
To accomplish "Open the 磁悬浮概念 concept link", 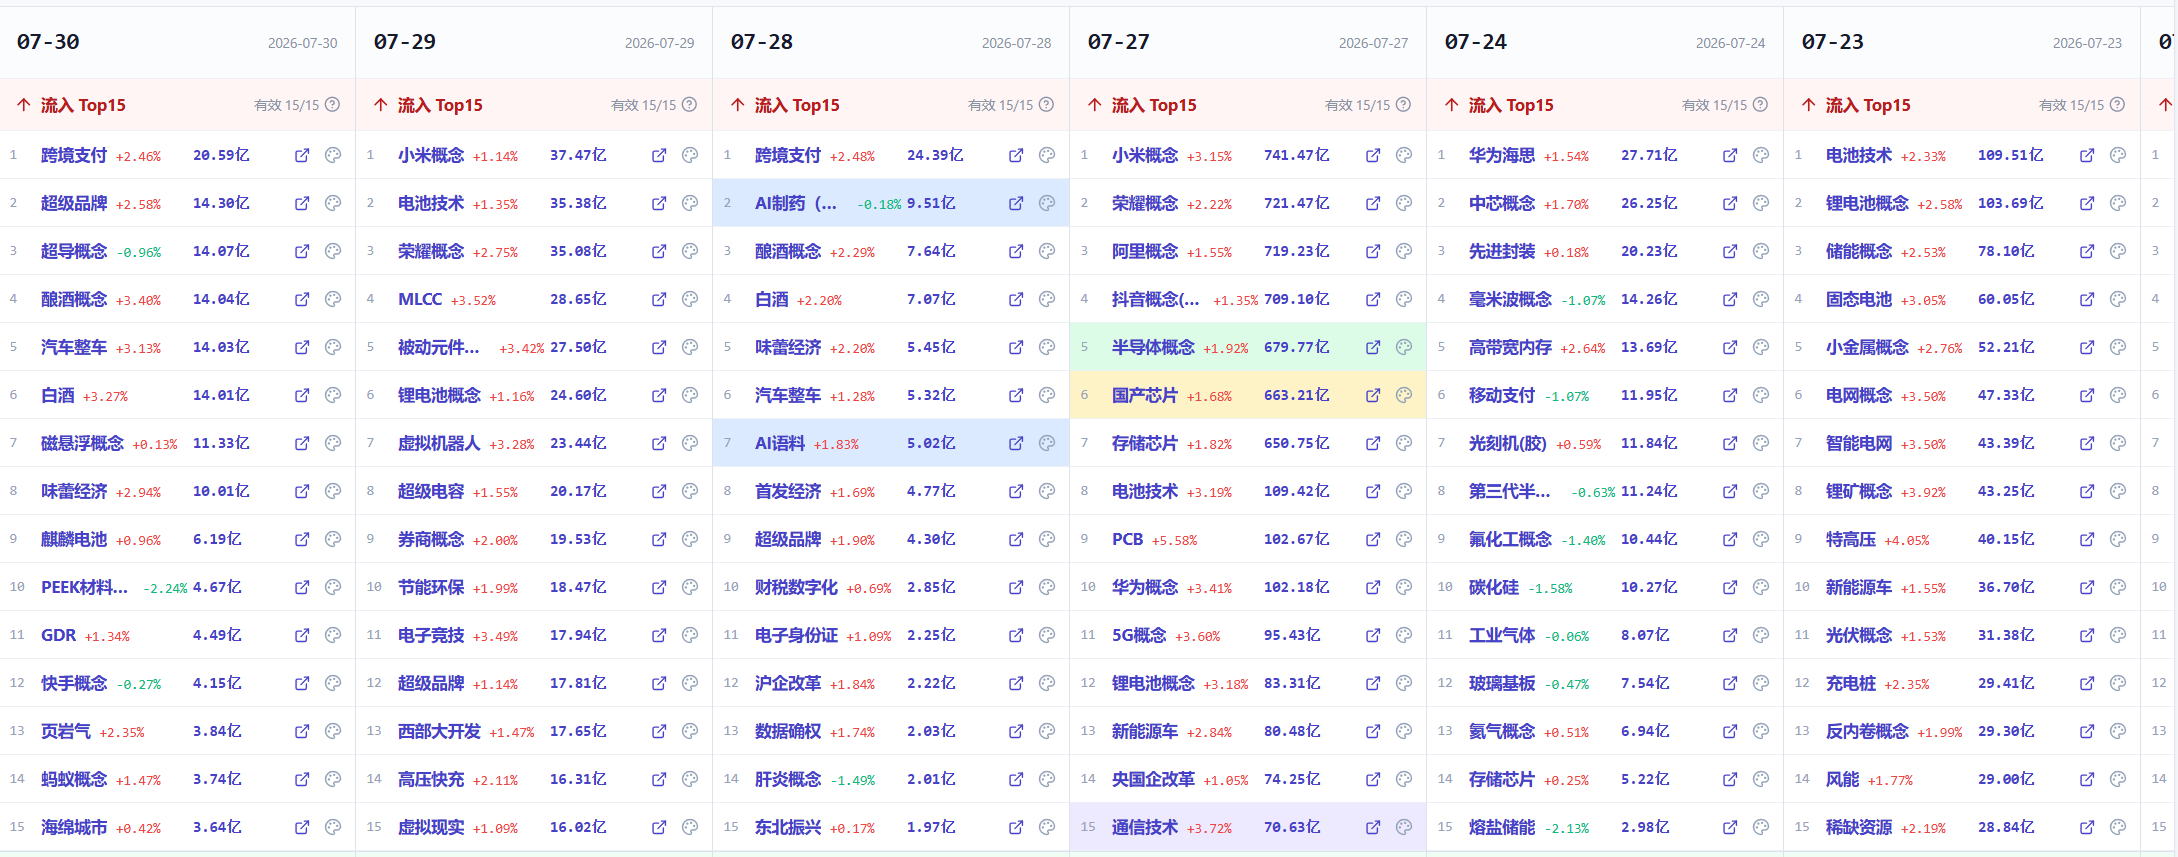I will pyautogui.click(x=82, y=443).
